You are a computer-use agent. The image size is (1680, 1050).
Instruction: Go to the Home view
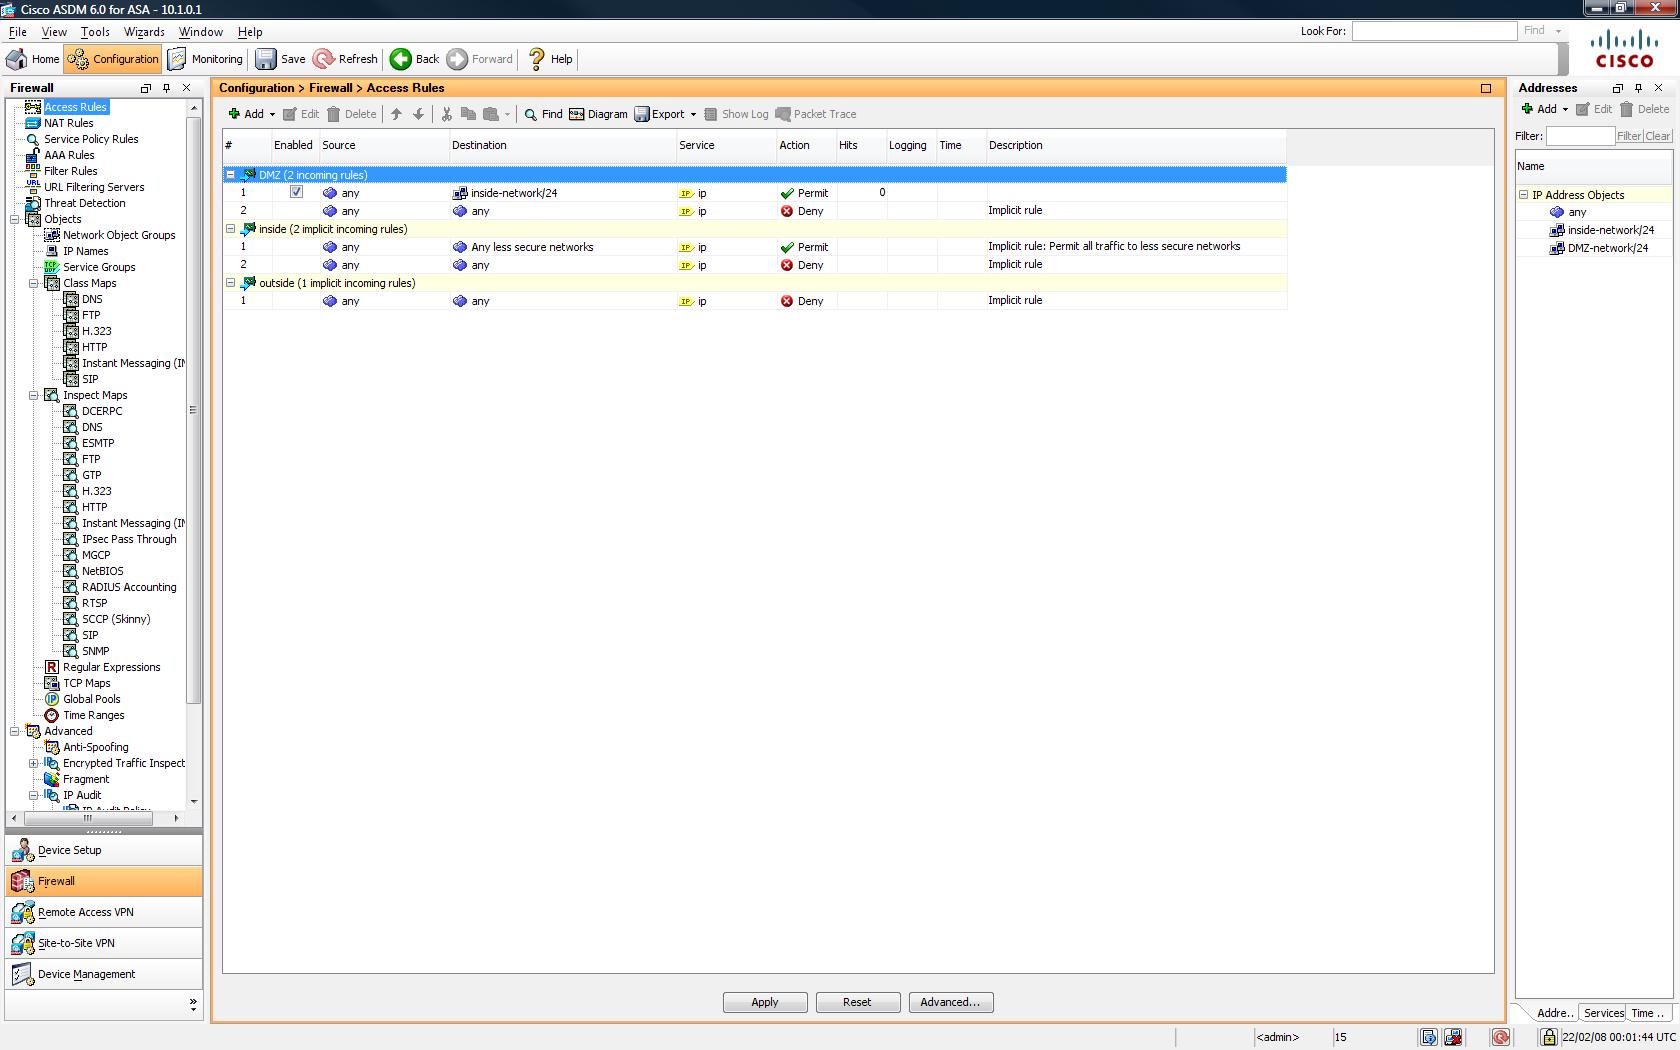(x=34, y=59)
